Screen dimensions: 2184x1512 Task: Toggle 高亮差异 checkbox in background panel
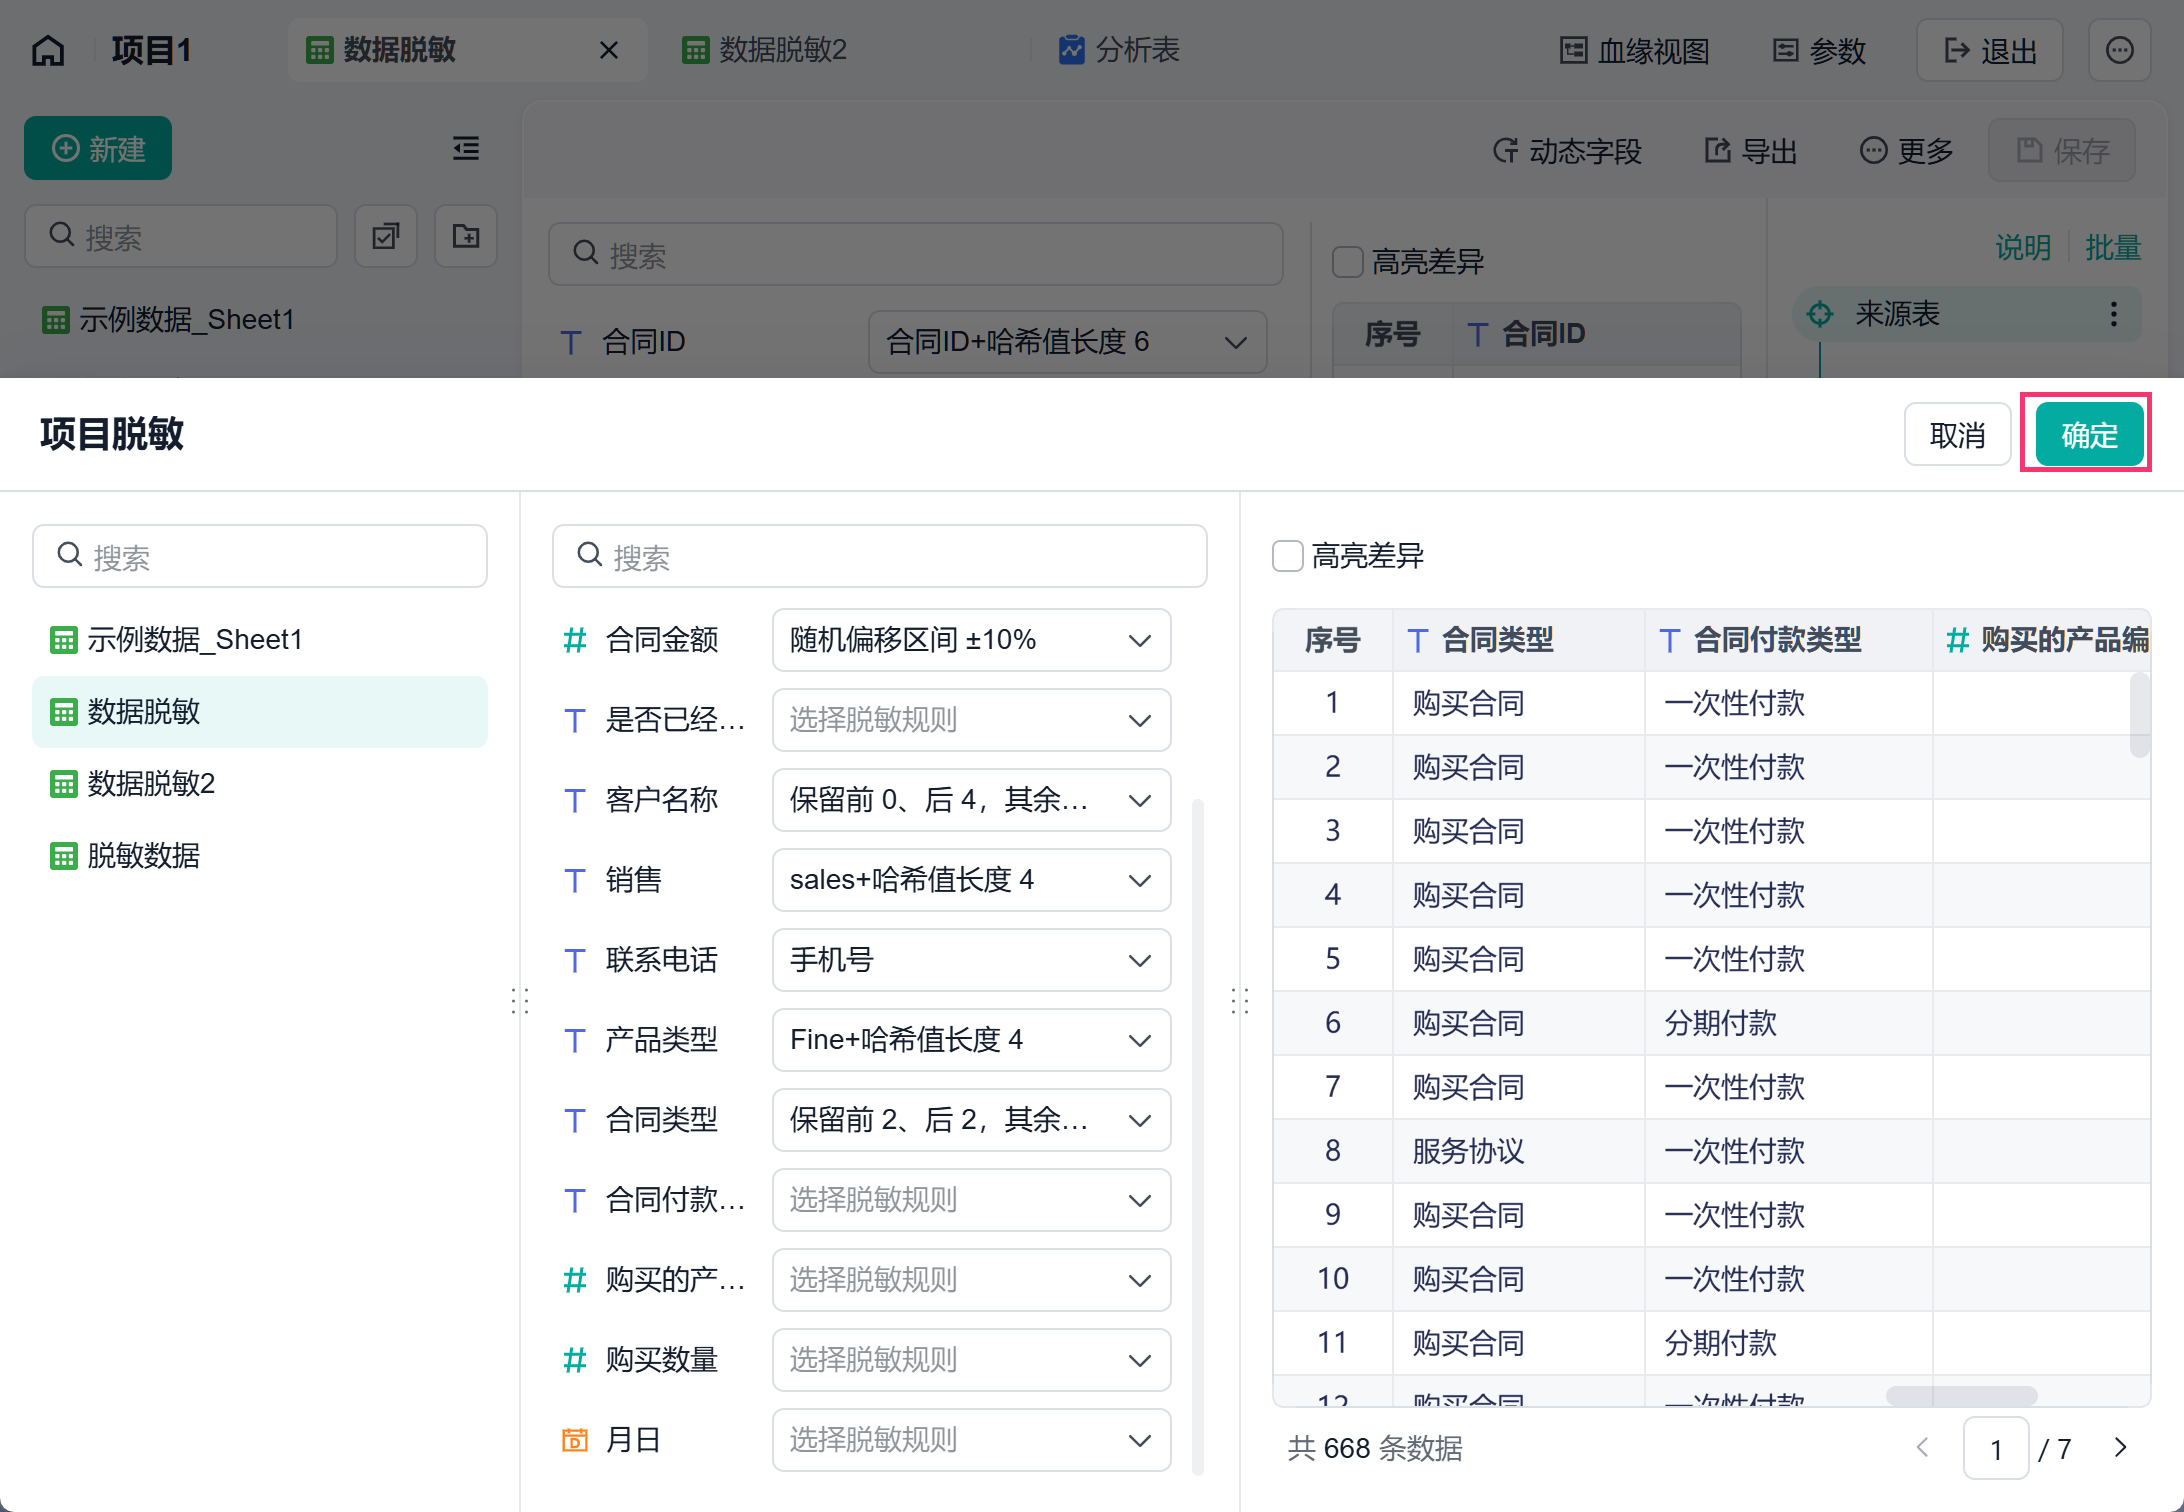[1348, 262]
